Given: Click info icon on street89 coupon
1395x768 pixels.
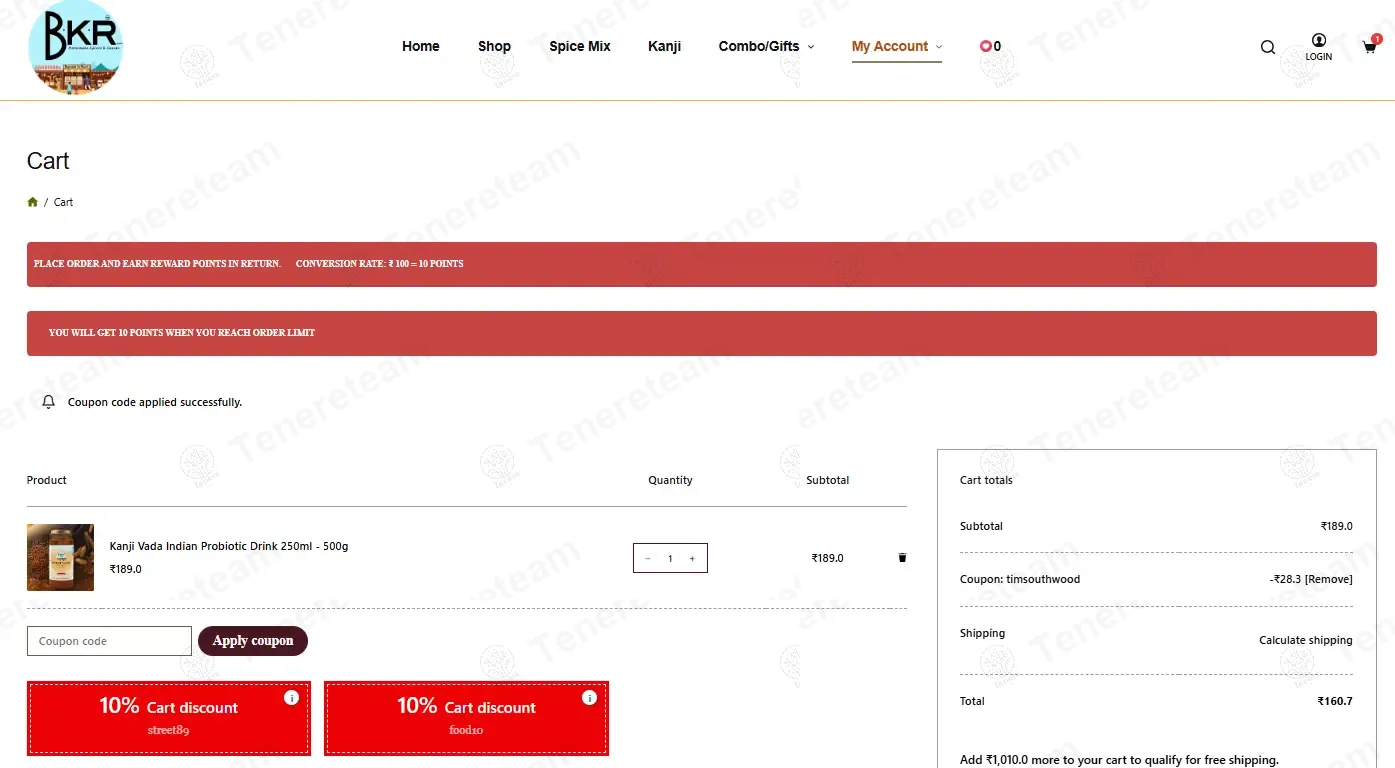Looking at the screenshot, I should pos(291,698).
